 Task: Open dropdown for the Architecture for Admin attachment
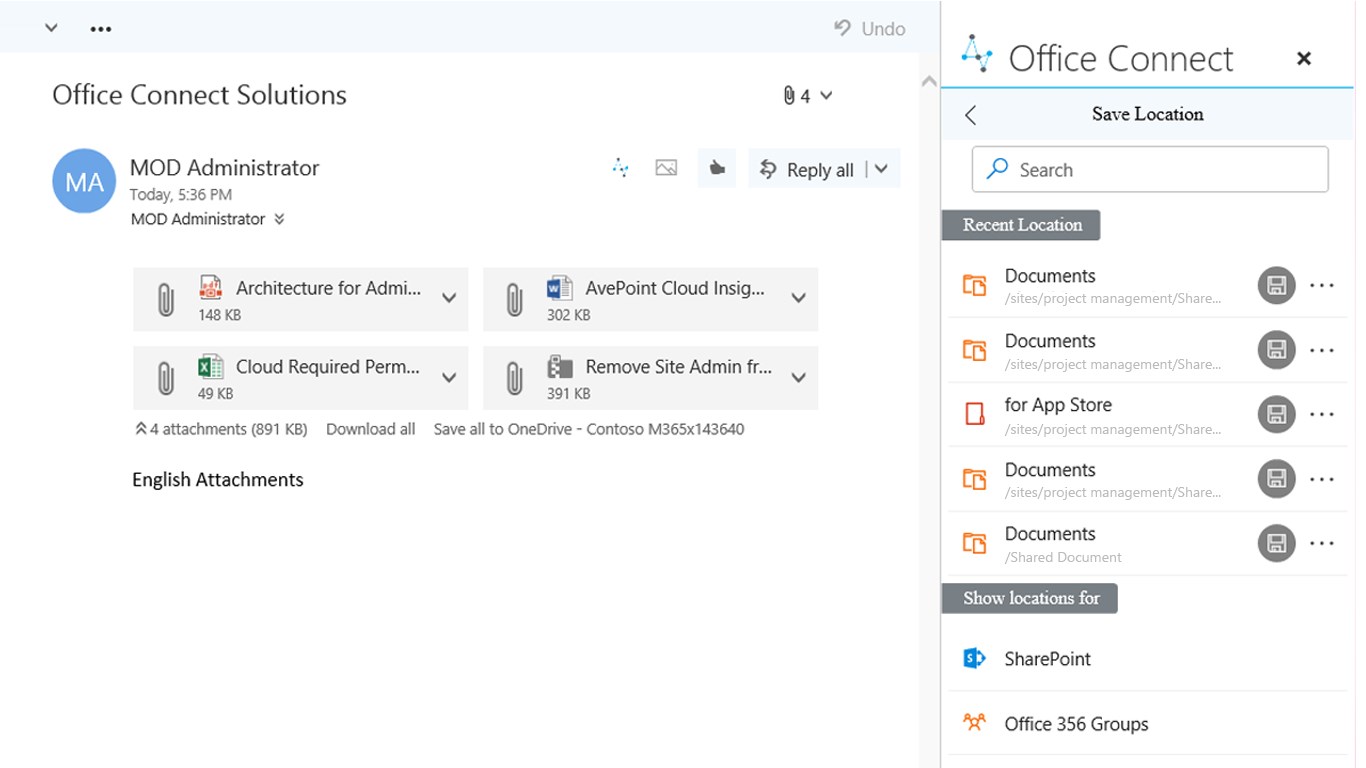tap(449, 298)
